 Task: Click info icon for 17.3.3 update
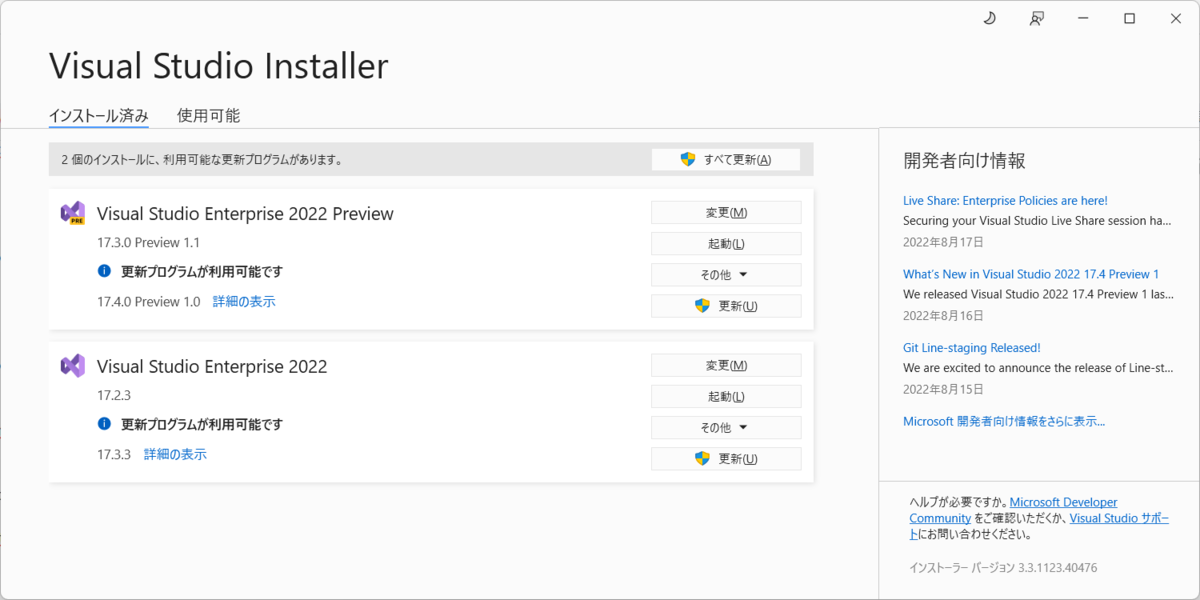(x=104, y=424)
